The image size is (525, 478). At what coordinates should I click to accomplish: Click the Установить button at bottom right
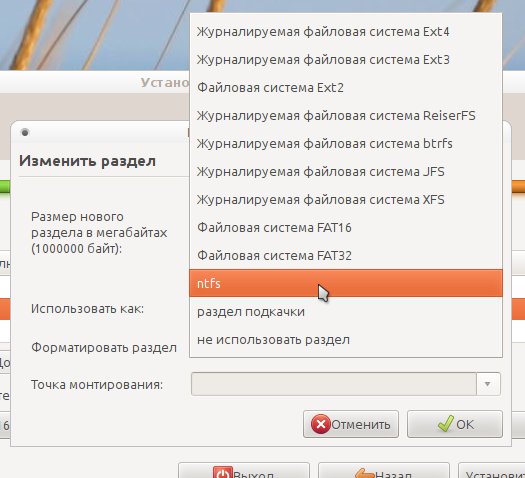click(492, 471)
